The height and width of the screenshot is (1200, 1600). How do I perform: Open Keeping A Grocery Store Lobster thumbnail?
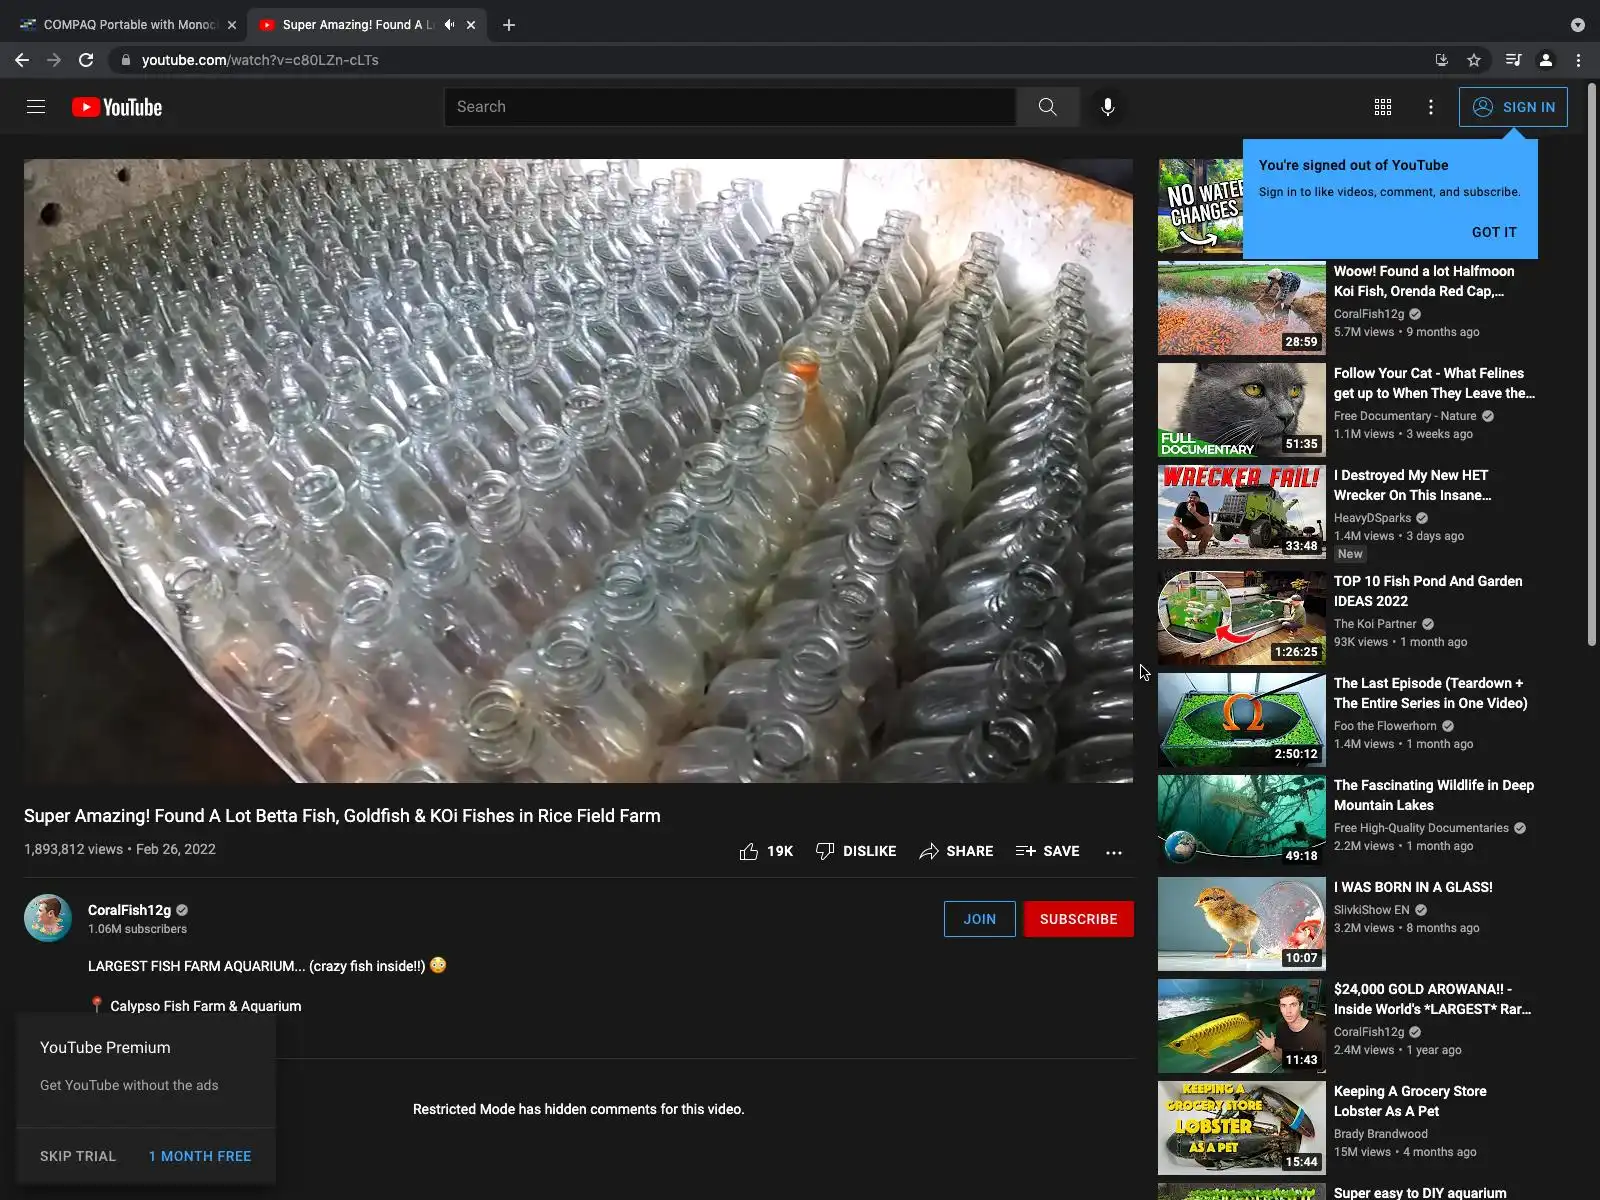click(x=1242, y=1129)
